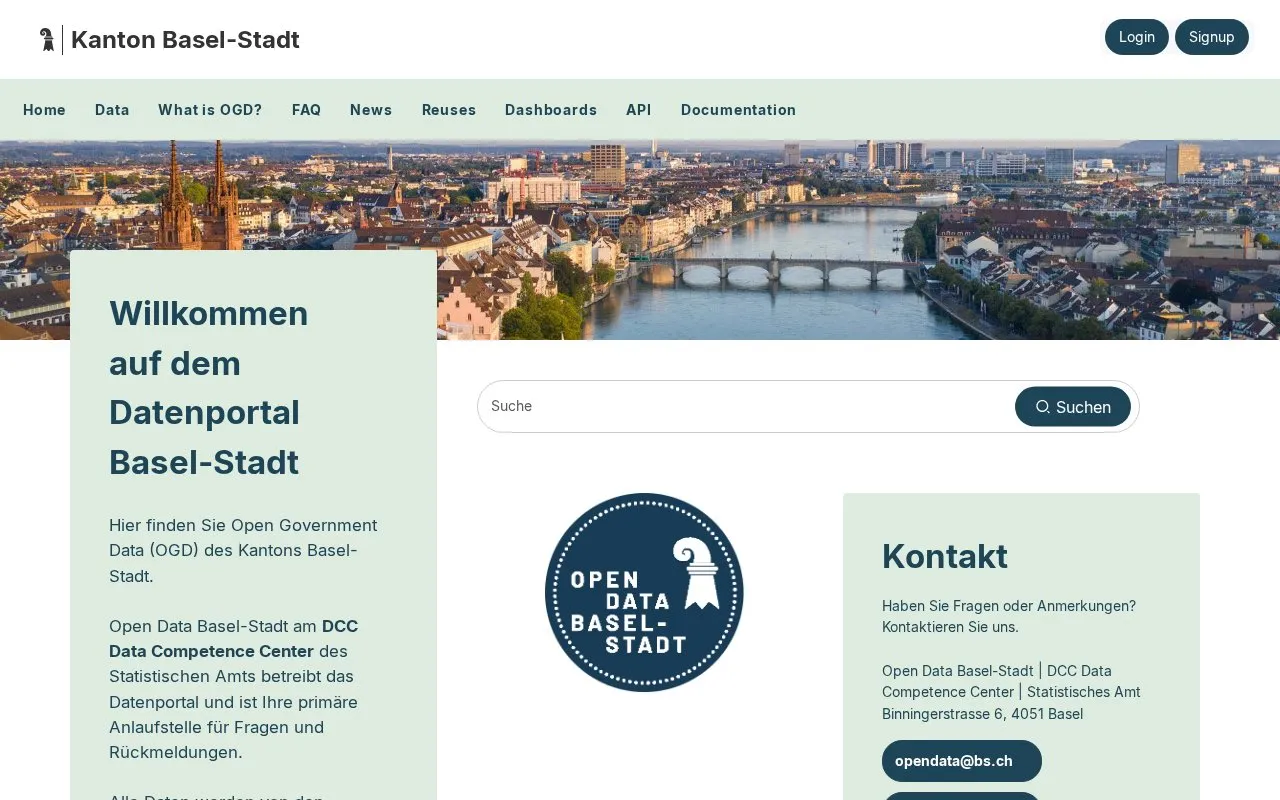The image size is (1280, 800).
Task: Click the text Haben Sie Fragen oder Anmerkungen?
Action: click(x=1009, y=606)
